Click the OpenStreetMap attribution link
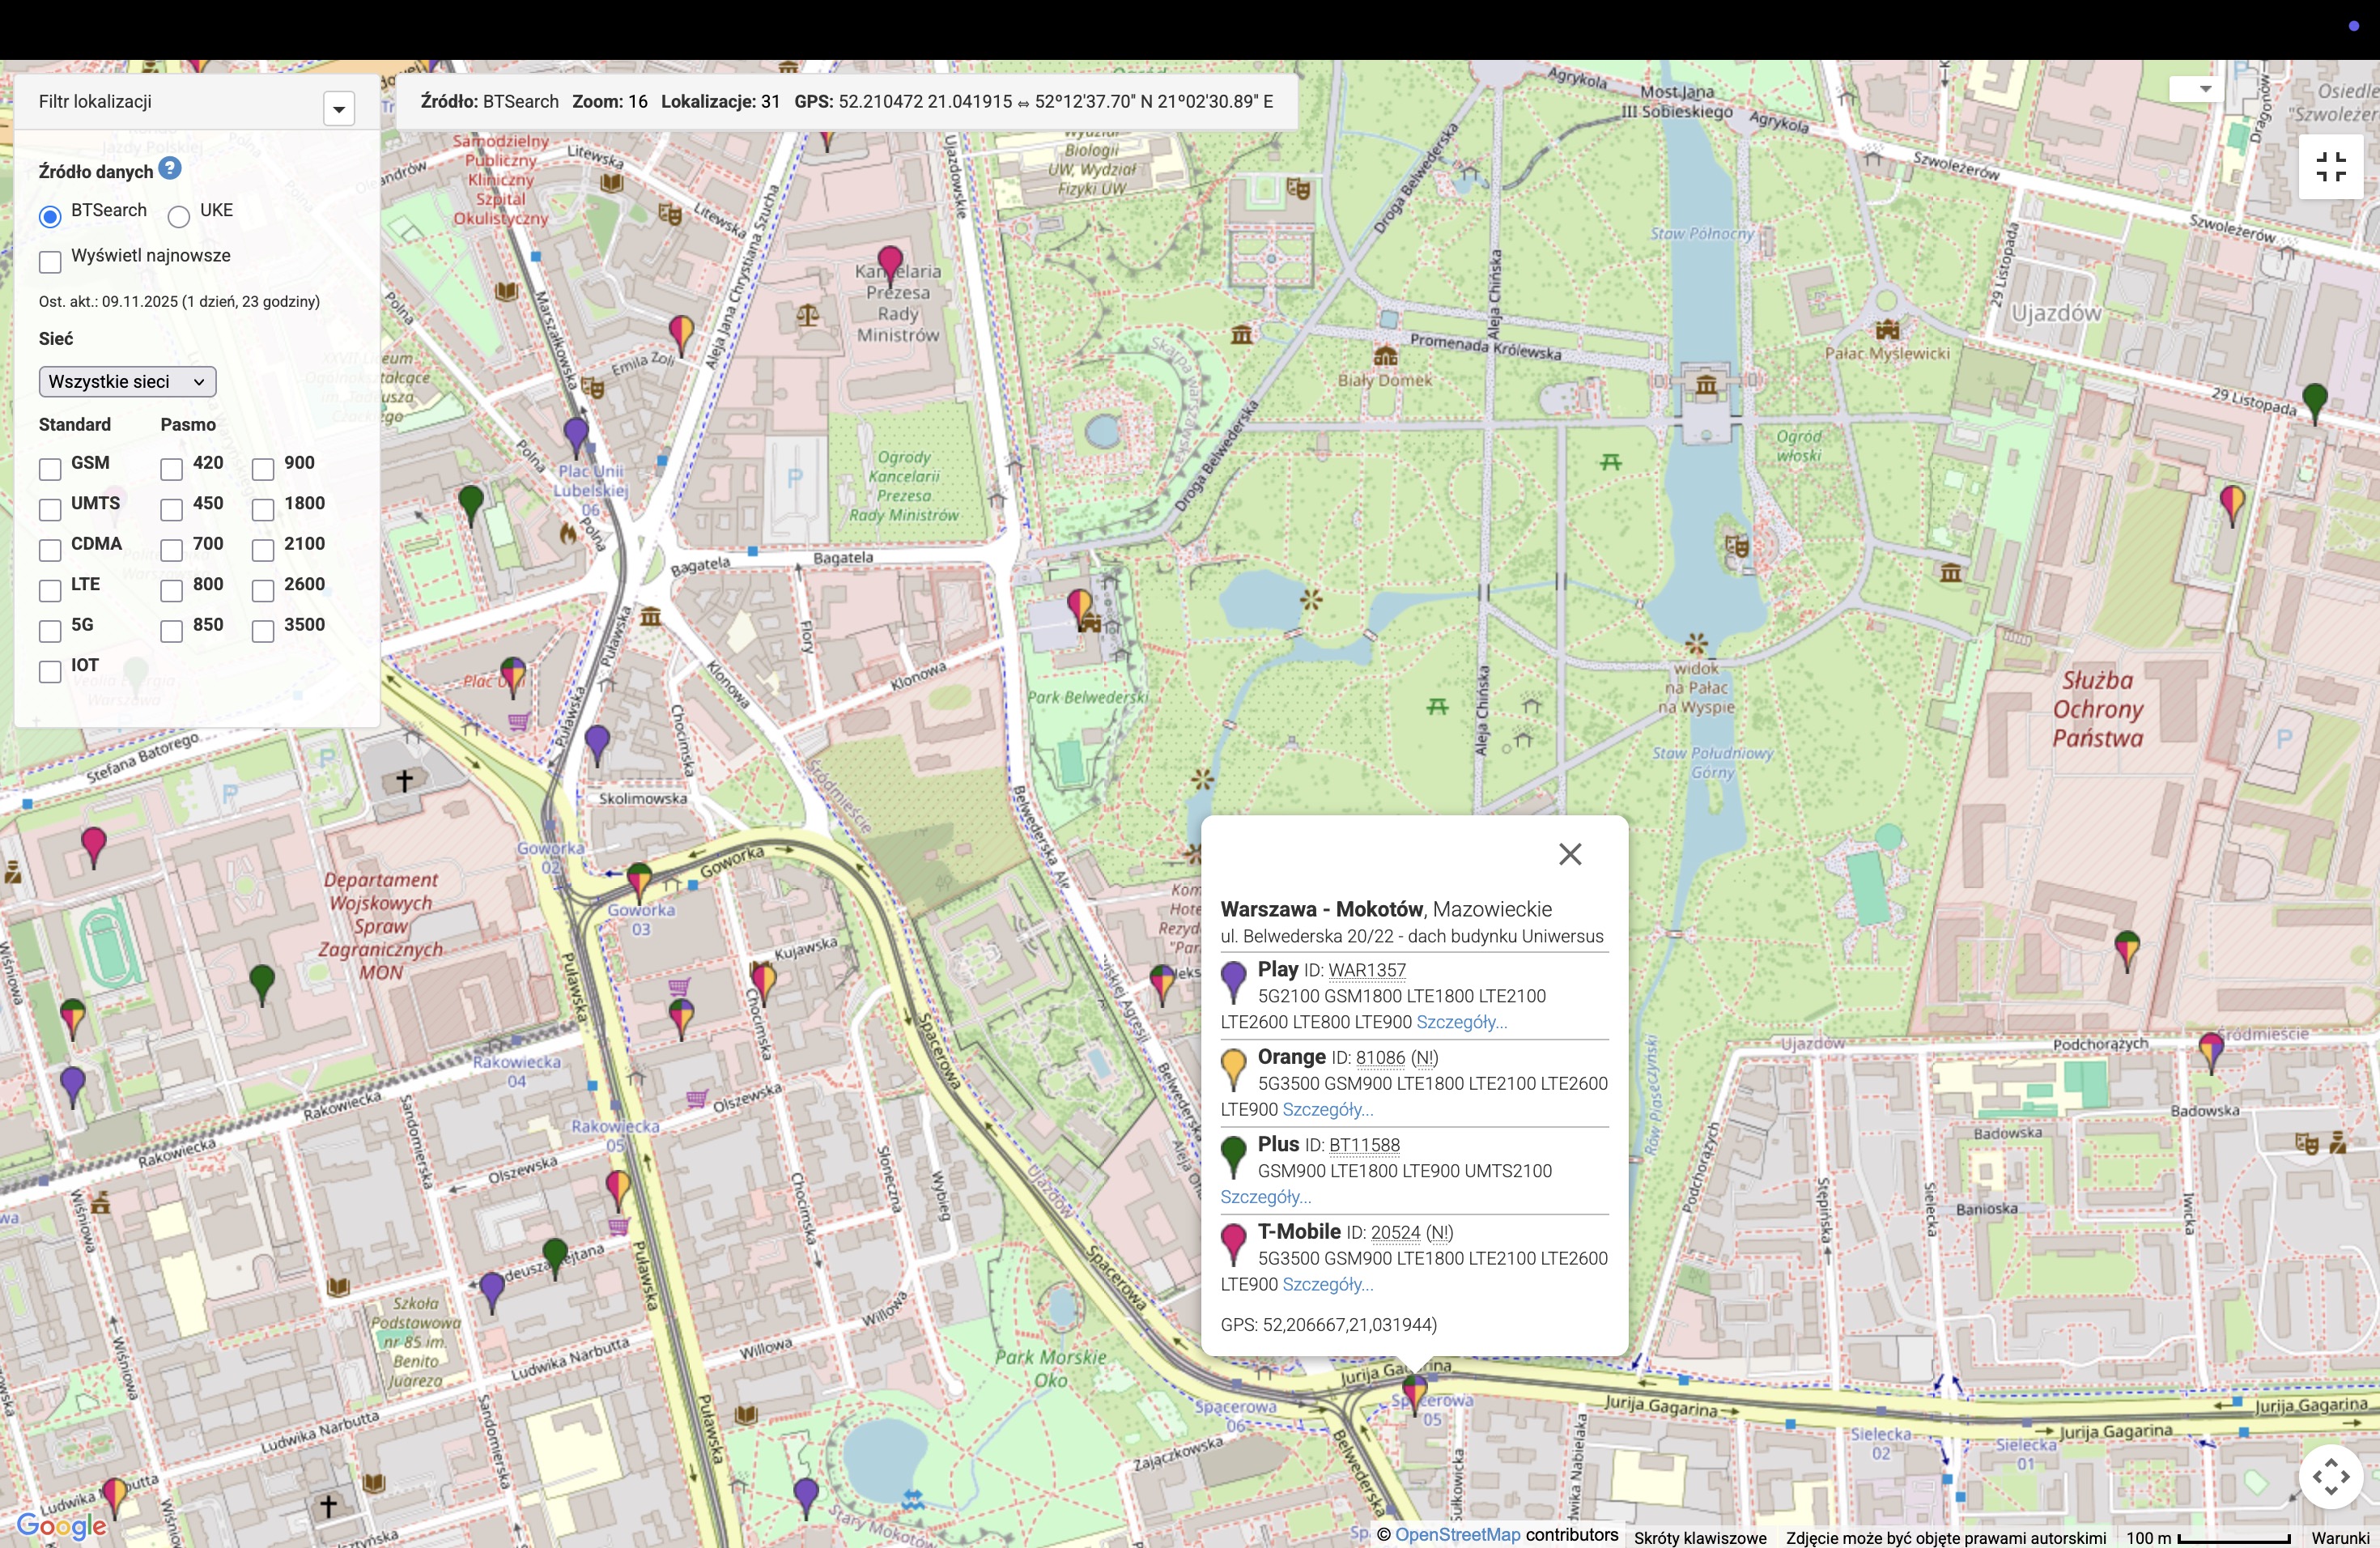Viewport: 2380px width, 1548px height. pyautogui.click(x=1457, y=1535)
